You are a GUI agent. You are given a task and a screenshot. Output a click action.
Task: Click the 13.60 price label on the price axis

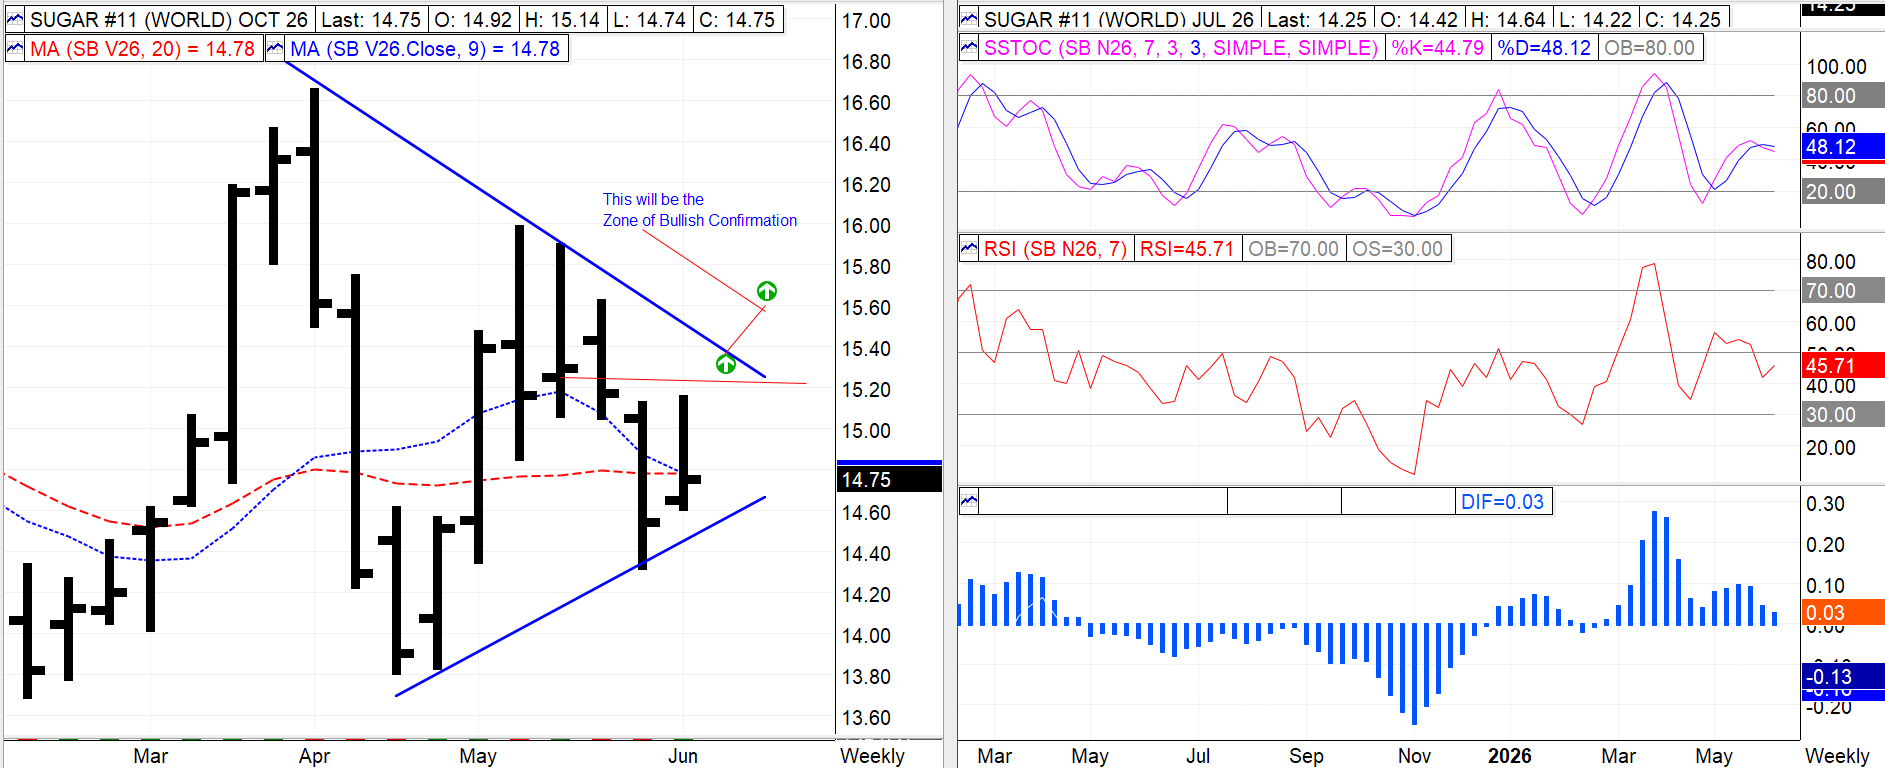pyautogui.click(x=866, y=718)
